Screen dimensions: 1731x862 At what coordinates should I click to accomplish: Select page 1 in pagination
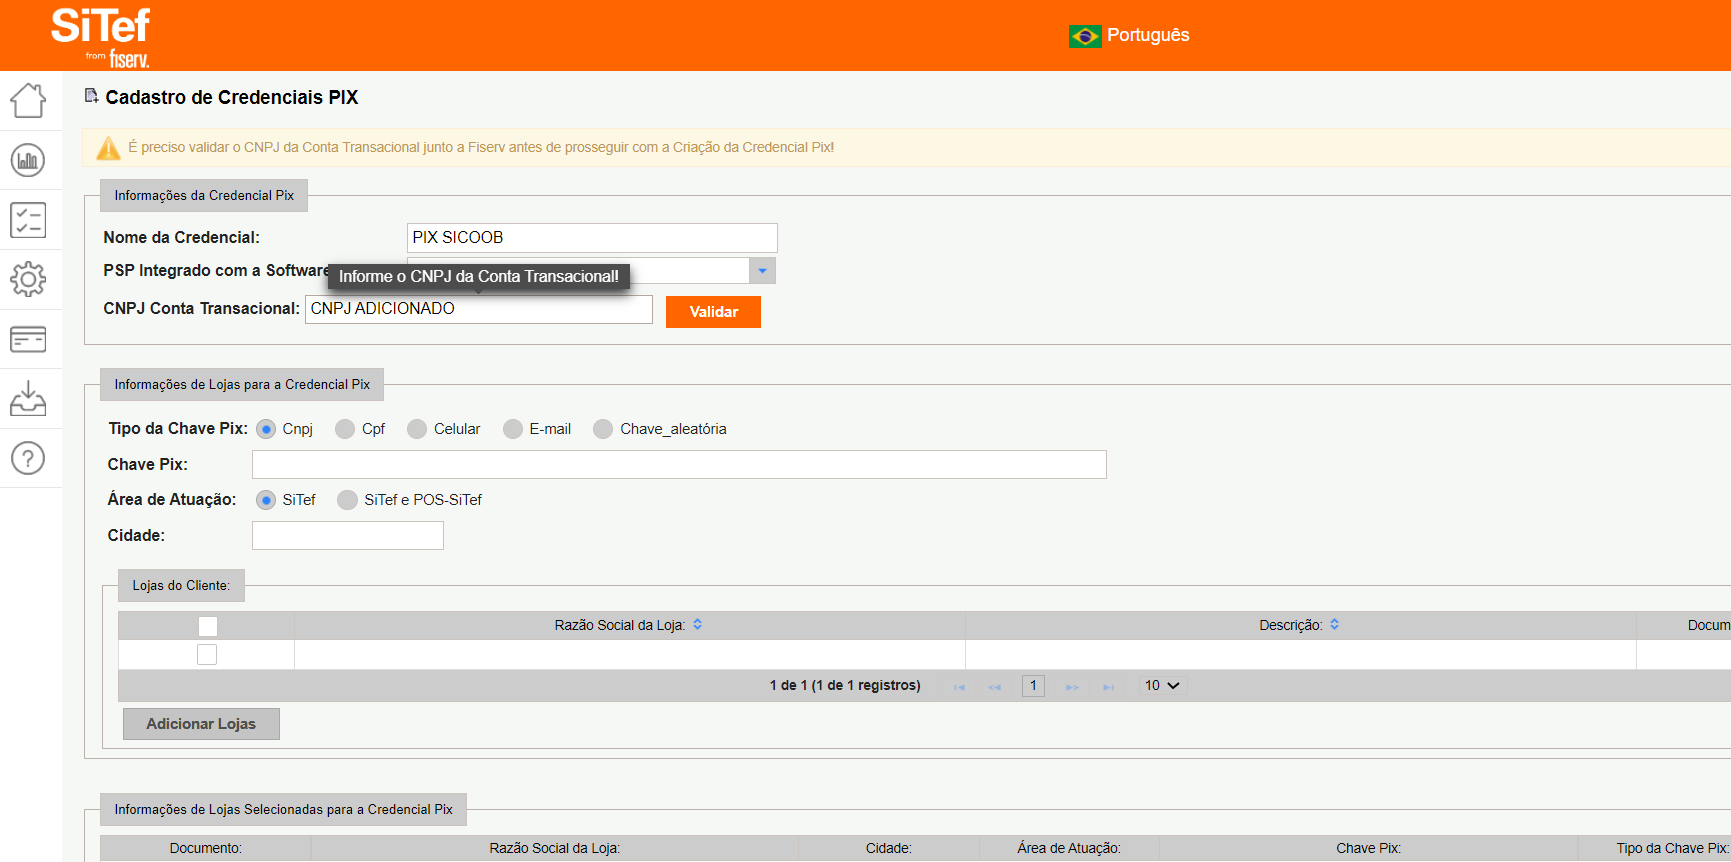tap(1033, 686)
